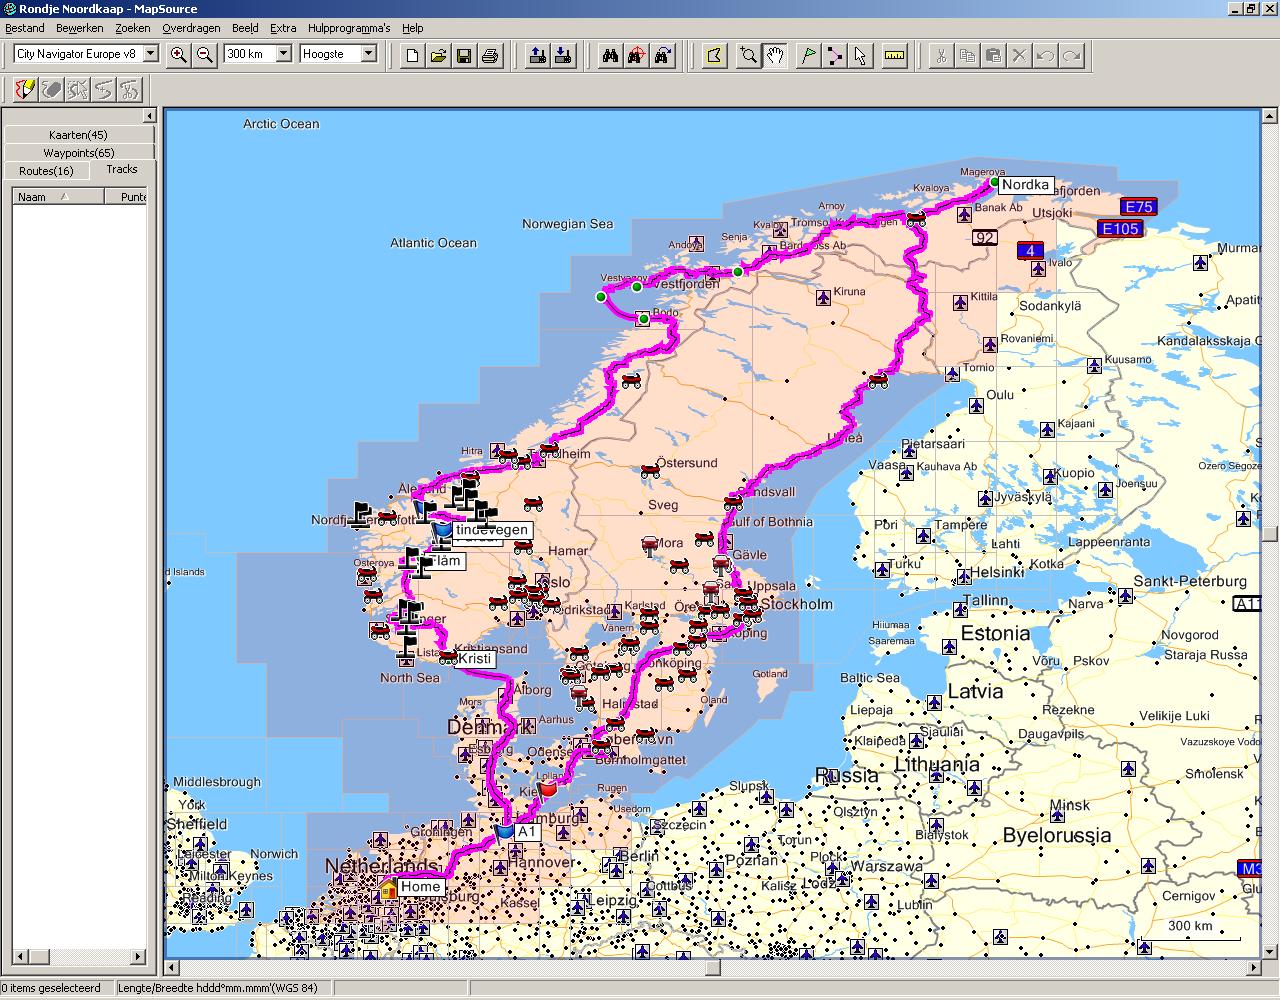
Task: Select the Map tool in the toolbar
Action: point(713,55)
